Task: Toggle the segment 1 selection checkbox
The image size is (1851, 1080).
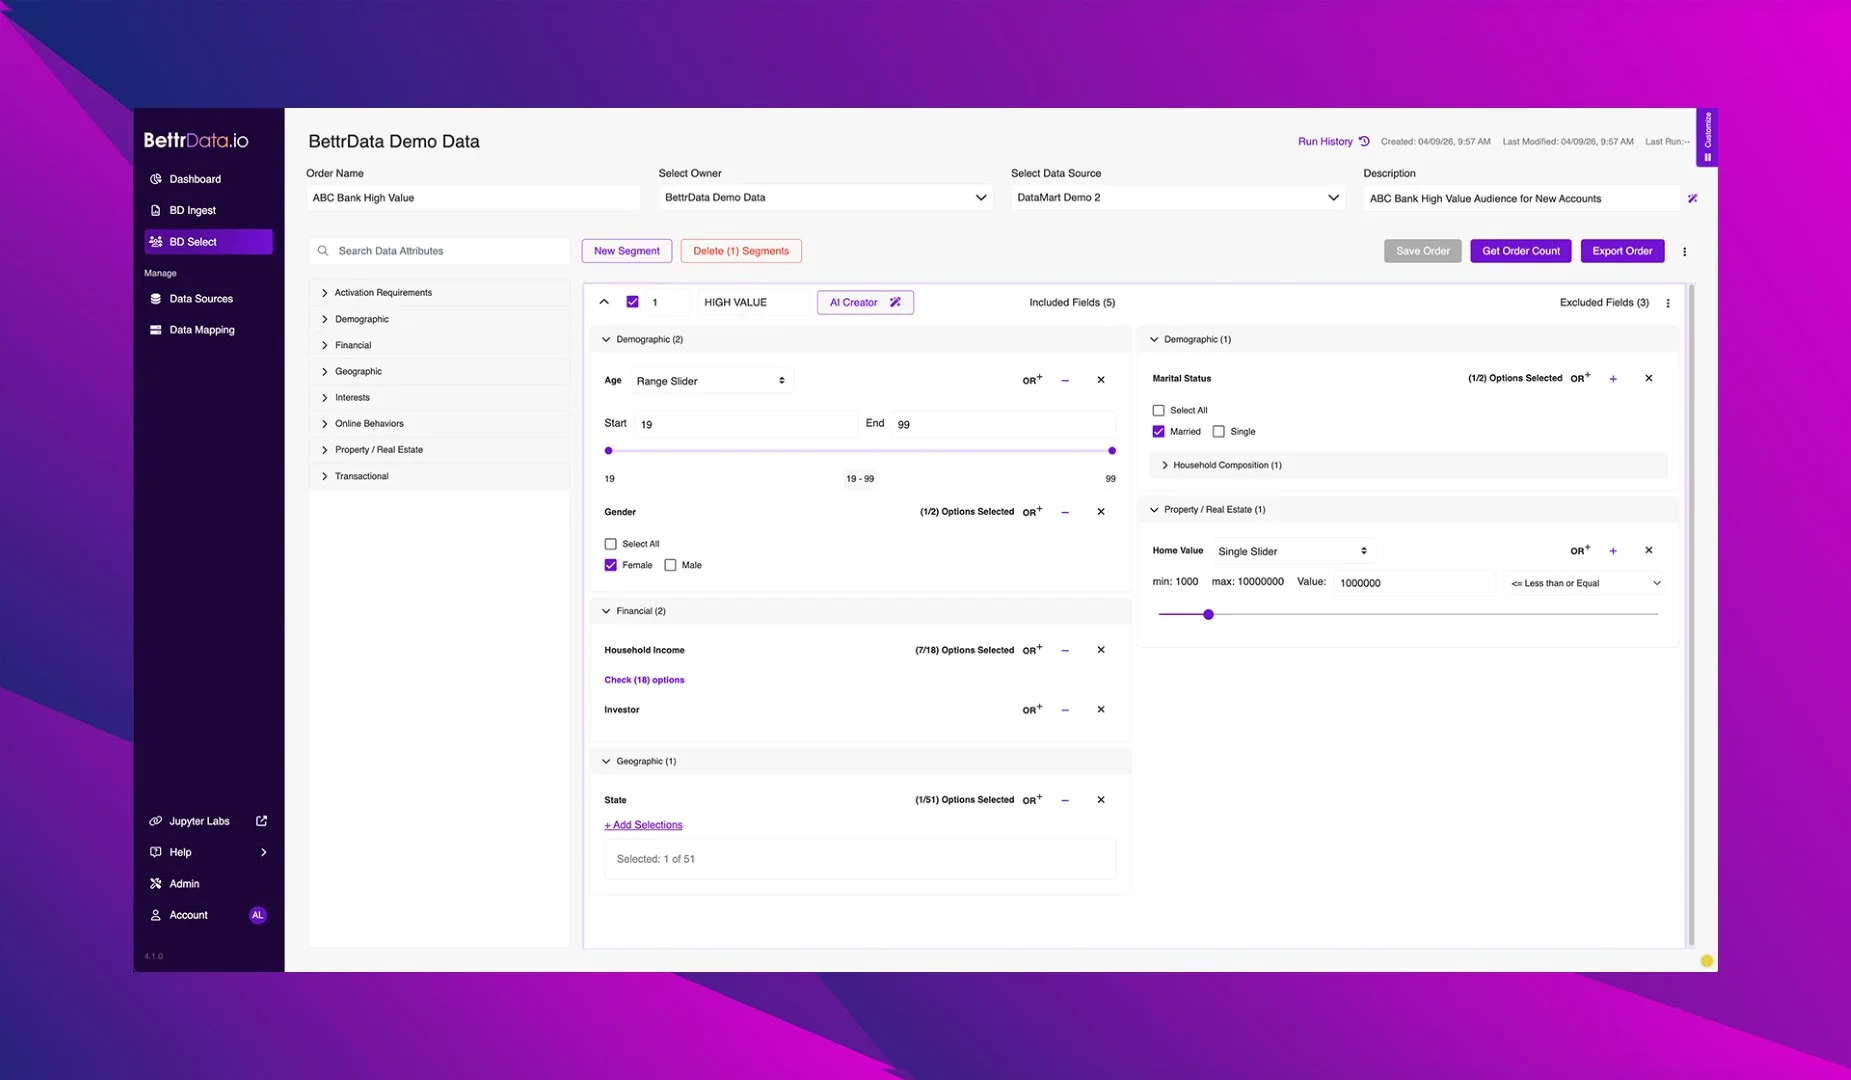Action: (632, 302)
